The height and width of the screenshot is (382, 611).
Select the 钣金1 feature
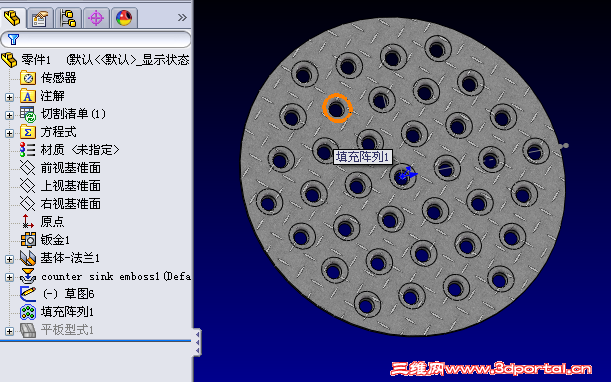click(55, 240)
